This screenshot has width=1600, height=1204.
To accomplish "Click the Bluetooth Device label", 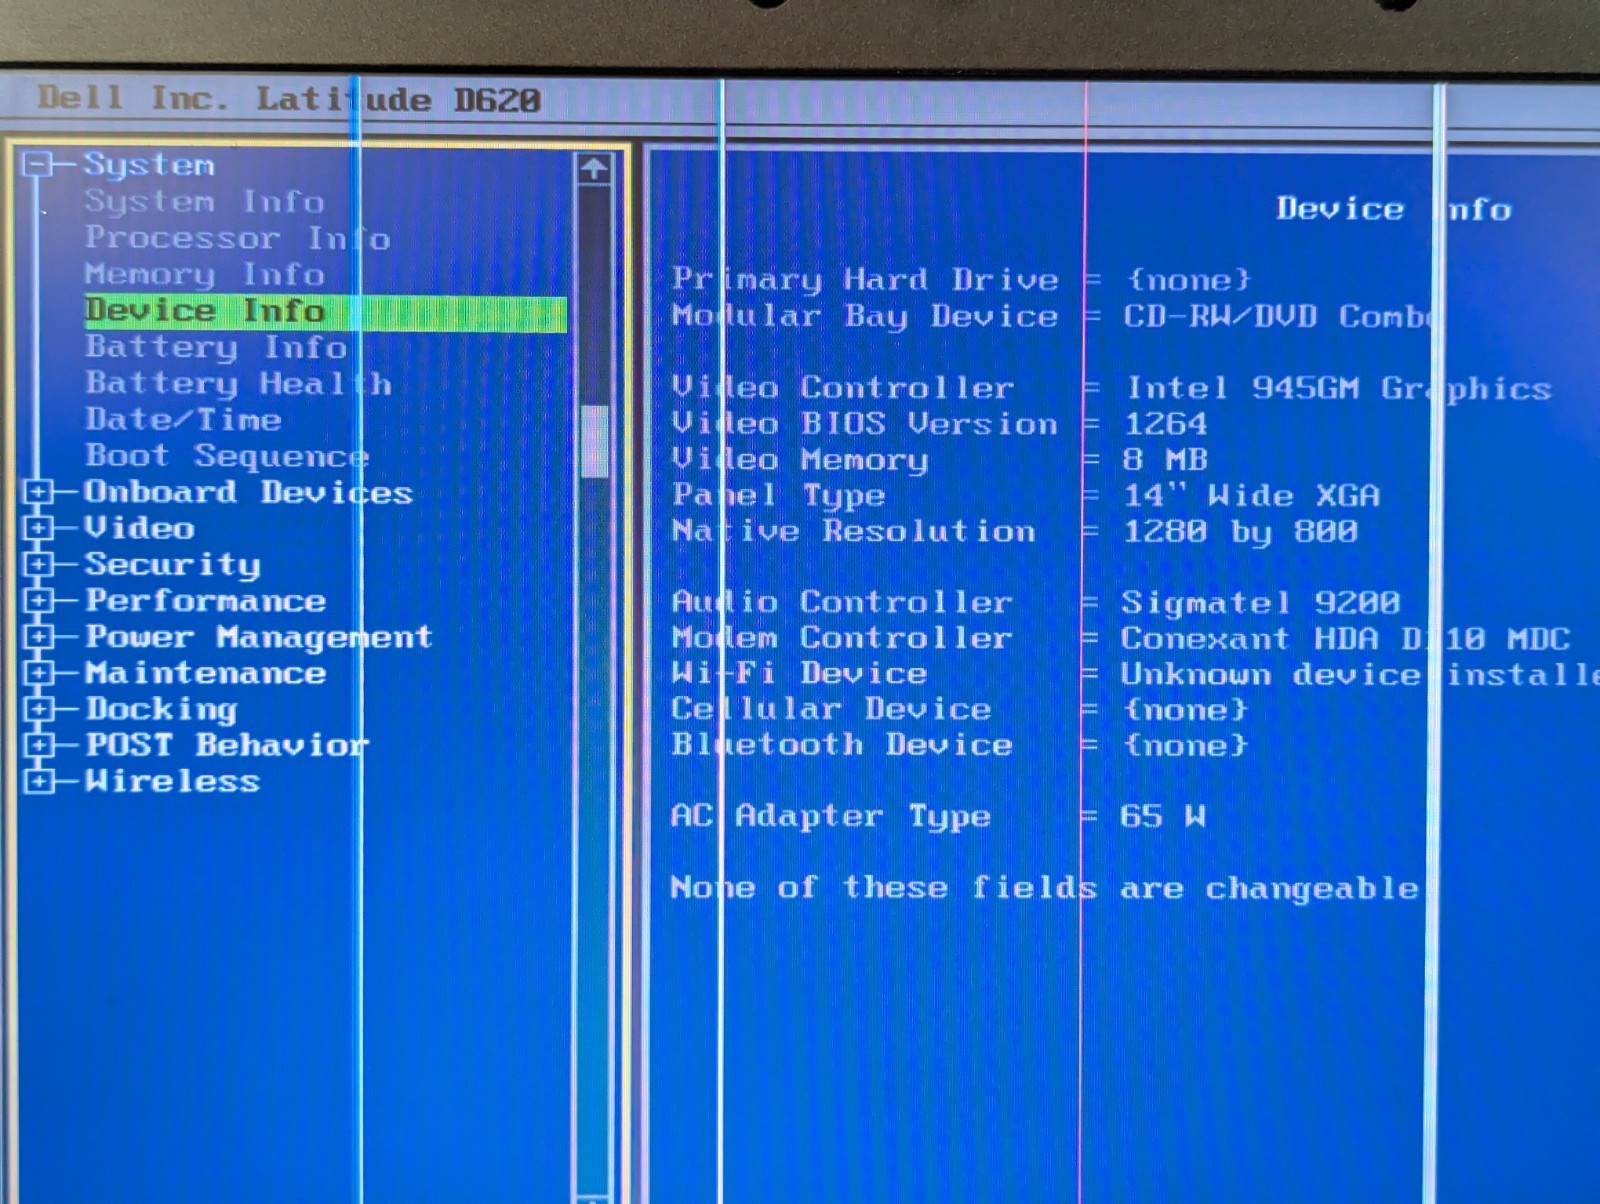I will [x=842, y=745].
